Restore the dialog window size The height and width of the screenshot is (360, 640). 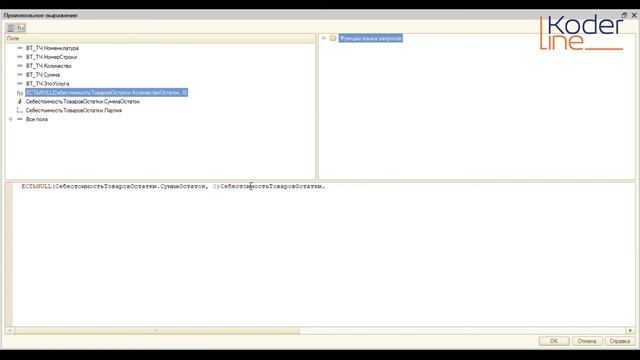tap(624, 15)
